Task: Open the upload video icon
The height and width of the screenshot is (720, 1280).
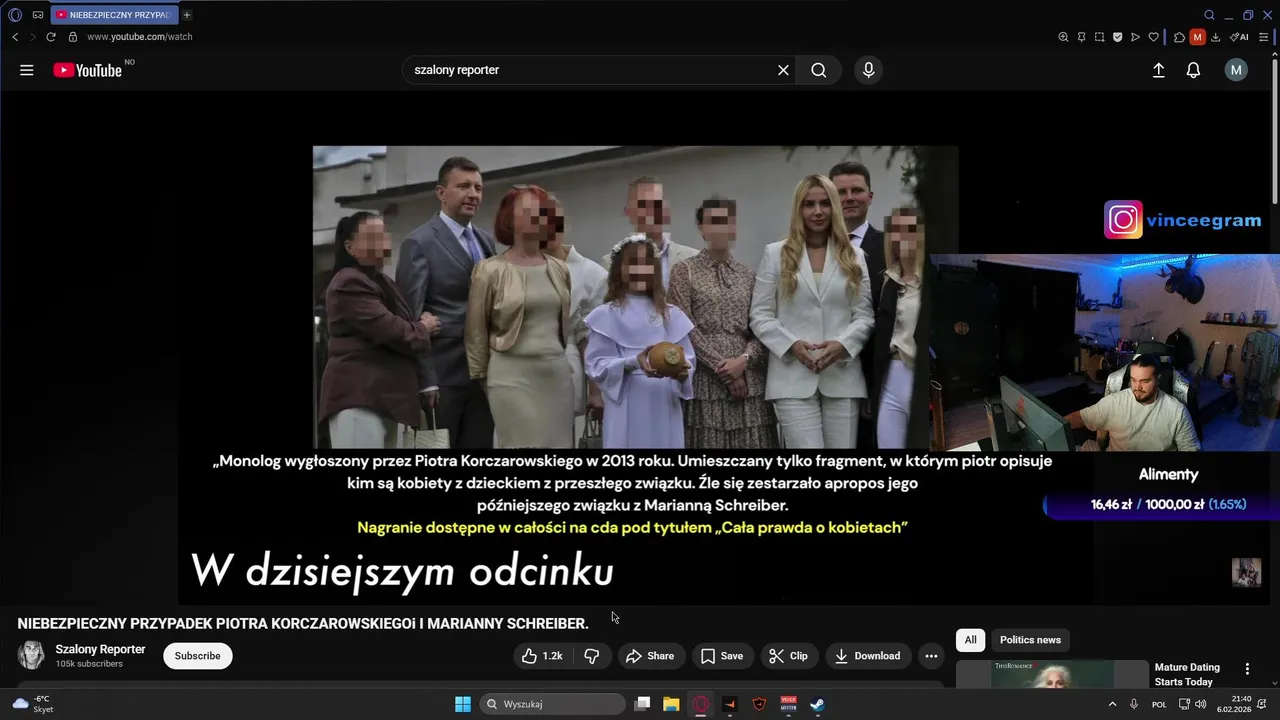Action: pyautogui.click(x=1158, y=70)
